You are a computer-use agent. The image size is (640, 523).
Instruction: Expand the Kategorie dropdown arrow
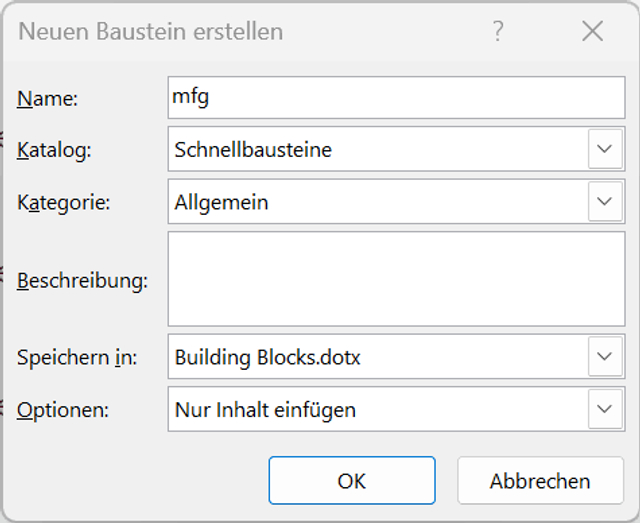[605, 201]
